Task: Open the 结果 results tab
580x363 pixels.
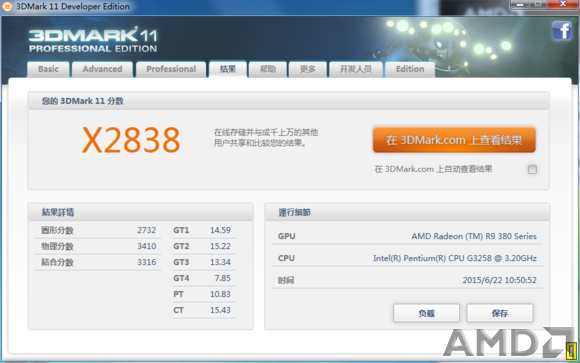Action: (228, 69)
